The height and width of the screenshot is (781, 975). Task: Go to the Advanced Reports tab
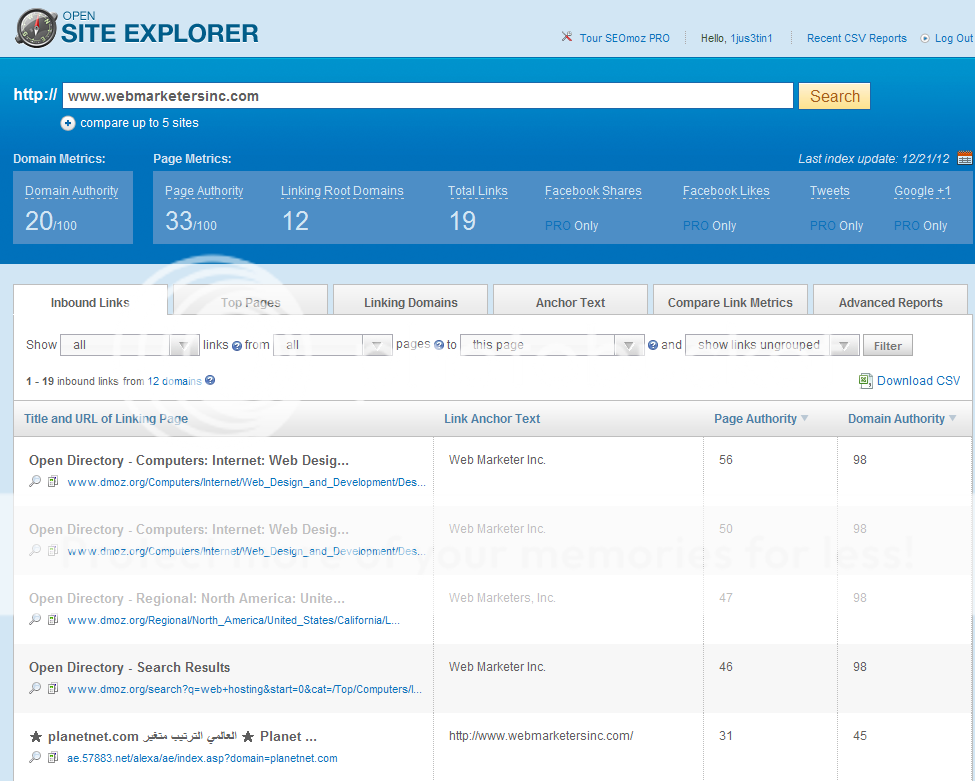pyautogui.click(x=890, y=302)
